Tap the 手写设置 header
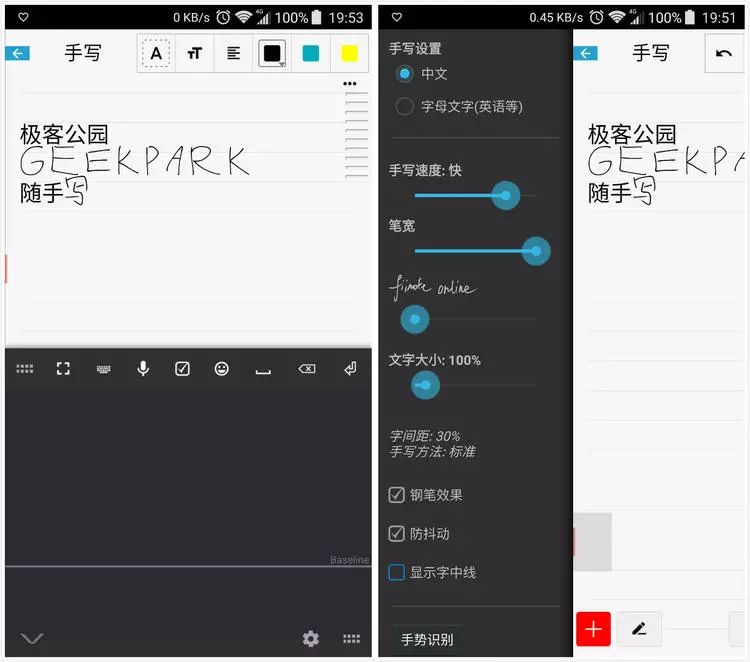750x662 pixels. coord(415,48)
